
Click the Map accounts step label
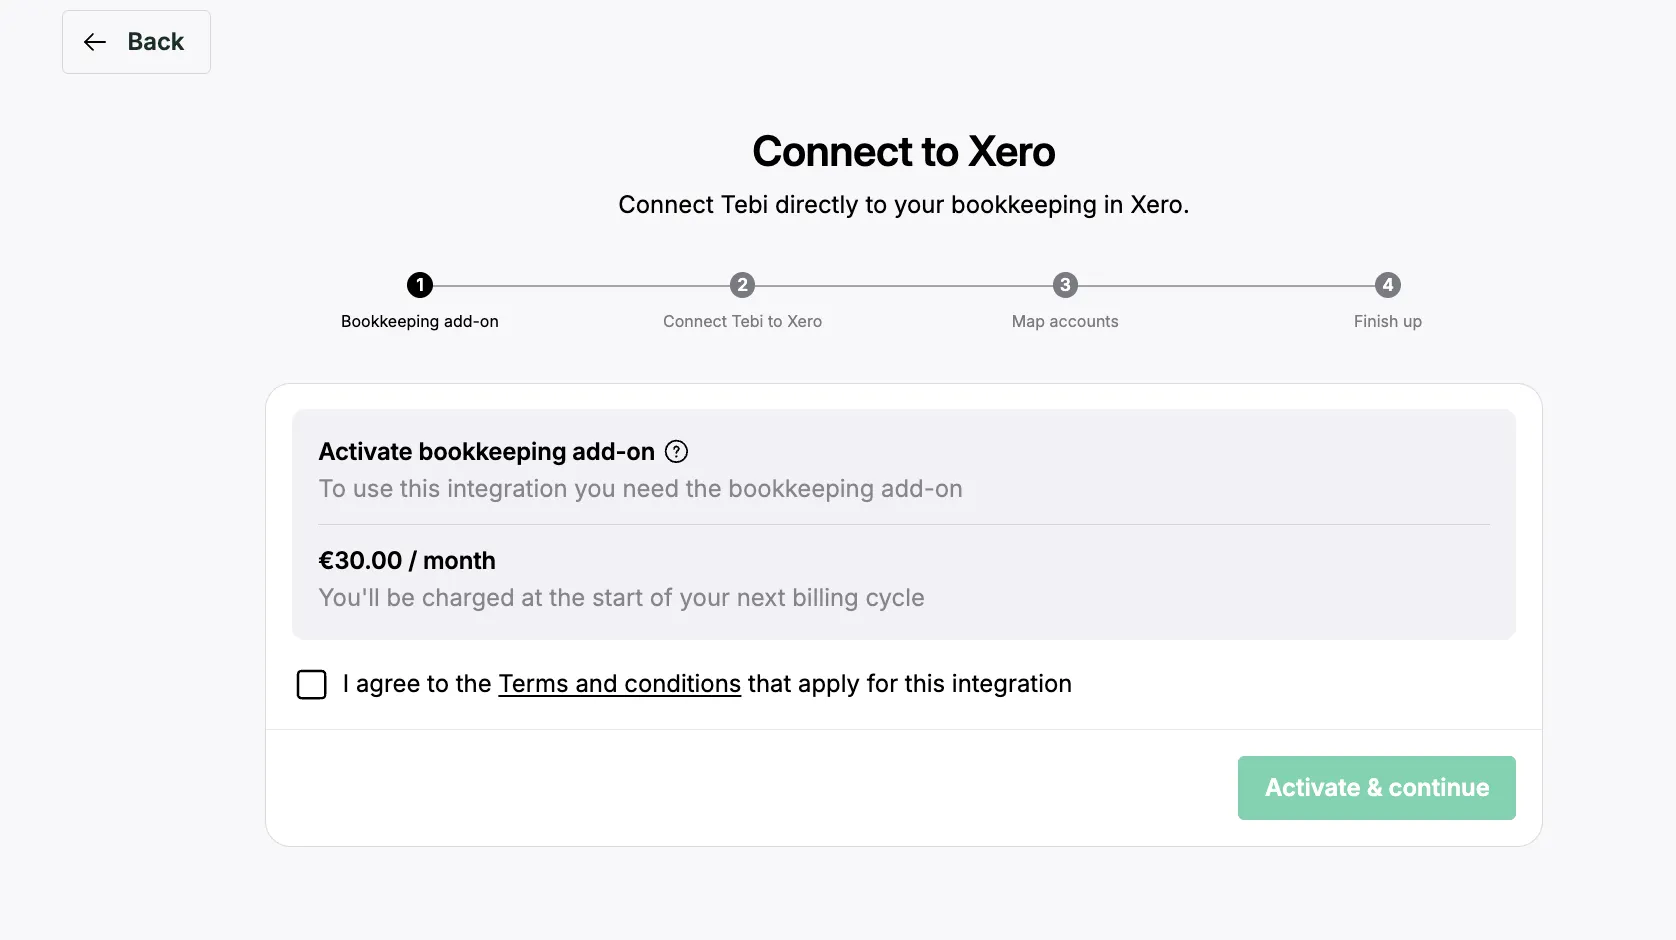click(x=1065, y=322)
